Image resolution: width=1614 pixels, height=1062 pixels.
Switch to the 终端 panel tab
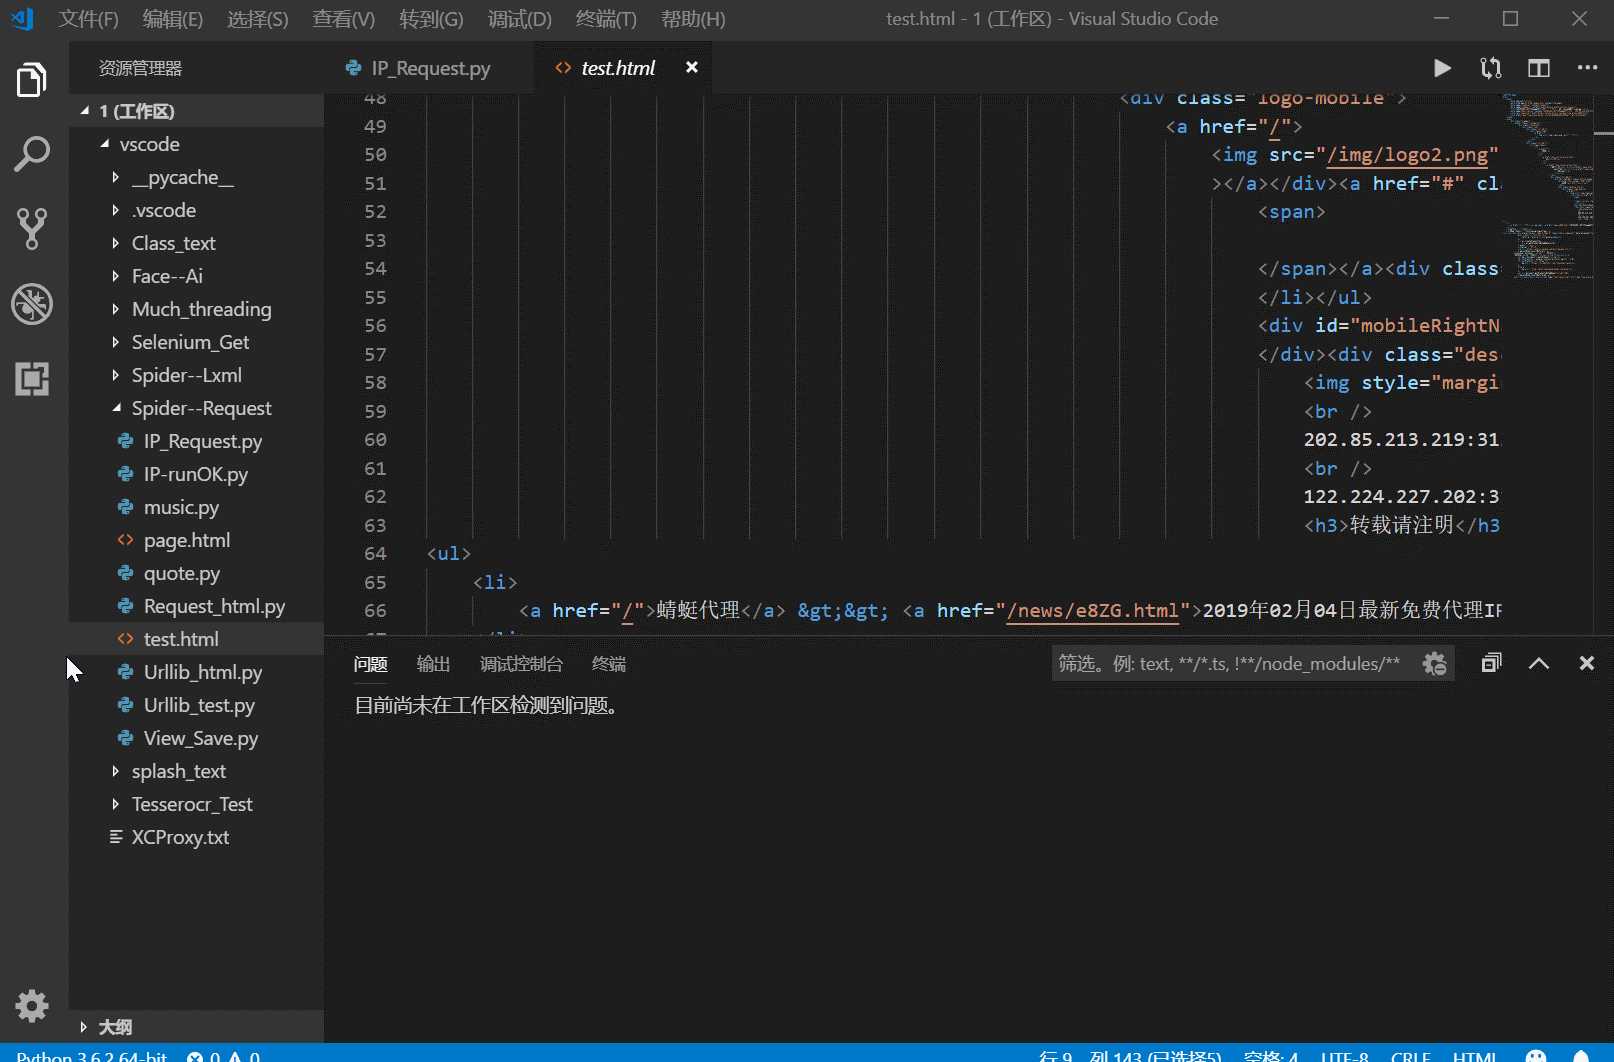(608, 664)
